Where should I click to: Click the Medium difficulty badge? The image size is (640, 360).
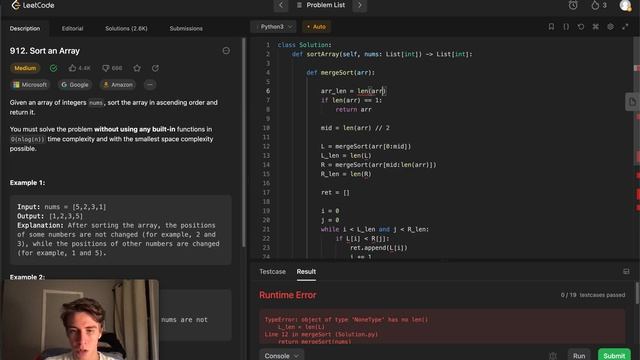pyautogui.click(x=25, y=68)
